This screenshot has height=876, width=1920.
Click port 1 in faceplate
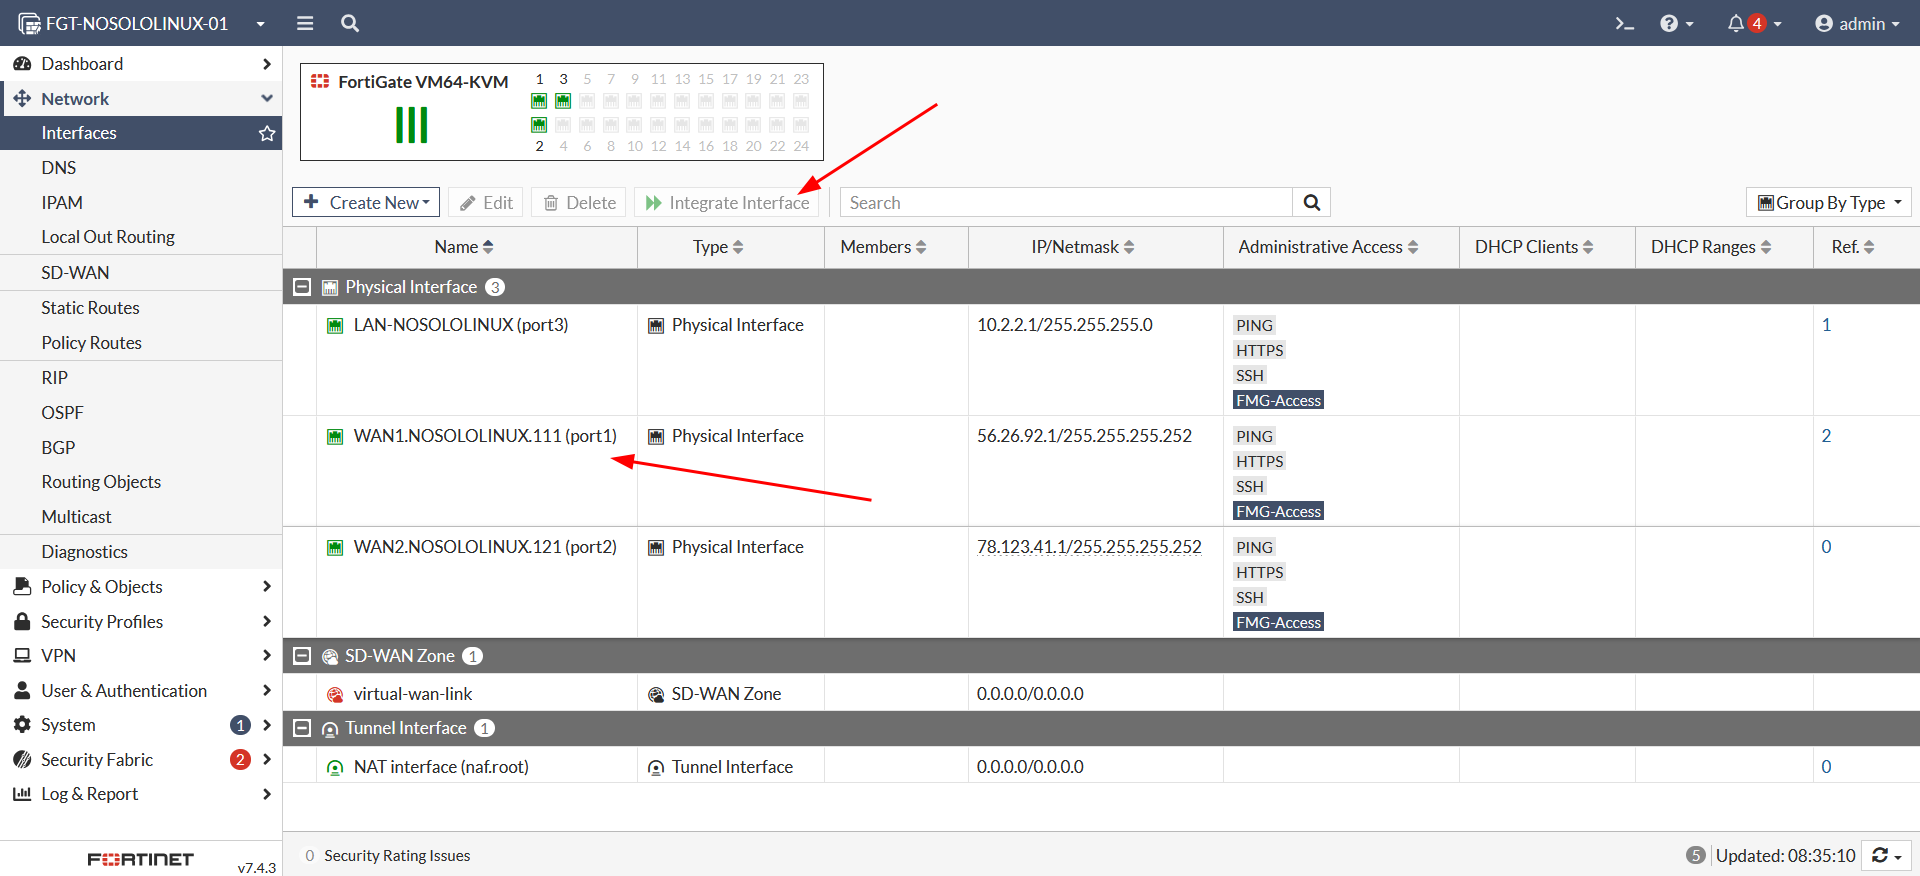click(539, 101)
